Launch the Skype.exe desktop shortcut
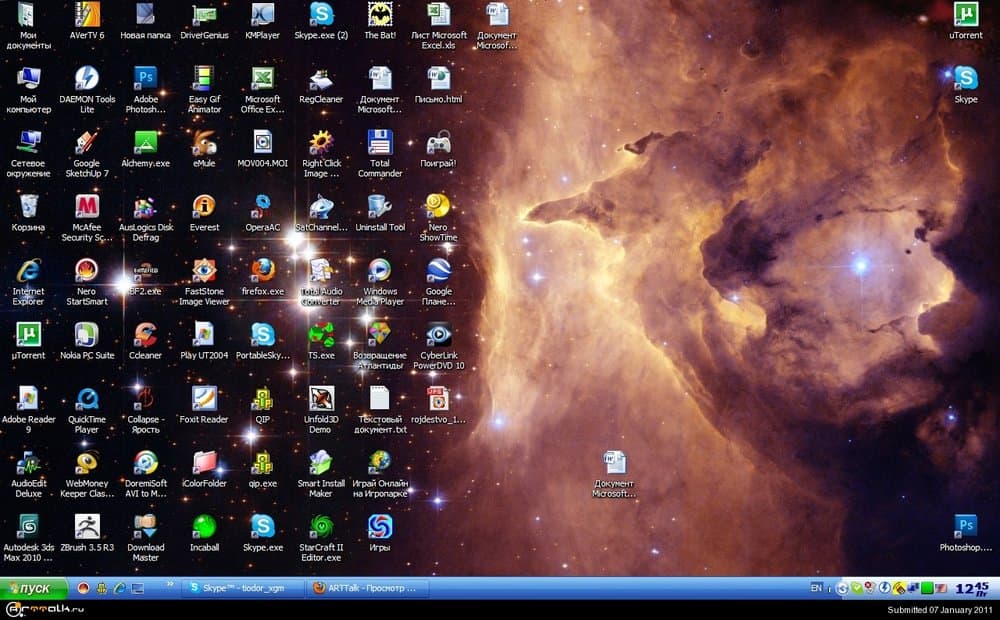Screen dimensions: 1000x620 (x=262, y=527)
